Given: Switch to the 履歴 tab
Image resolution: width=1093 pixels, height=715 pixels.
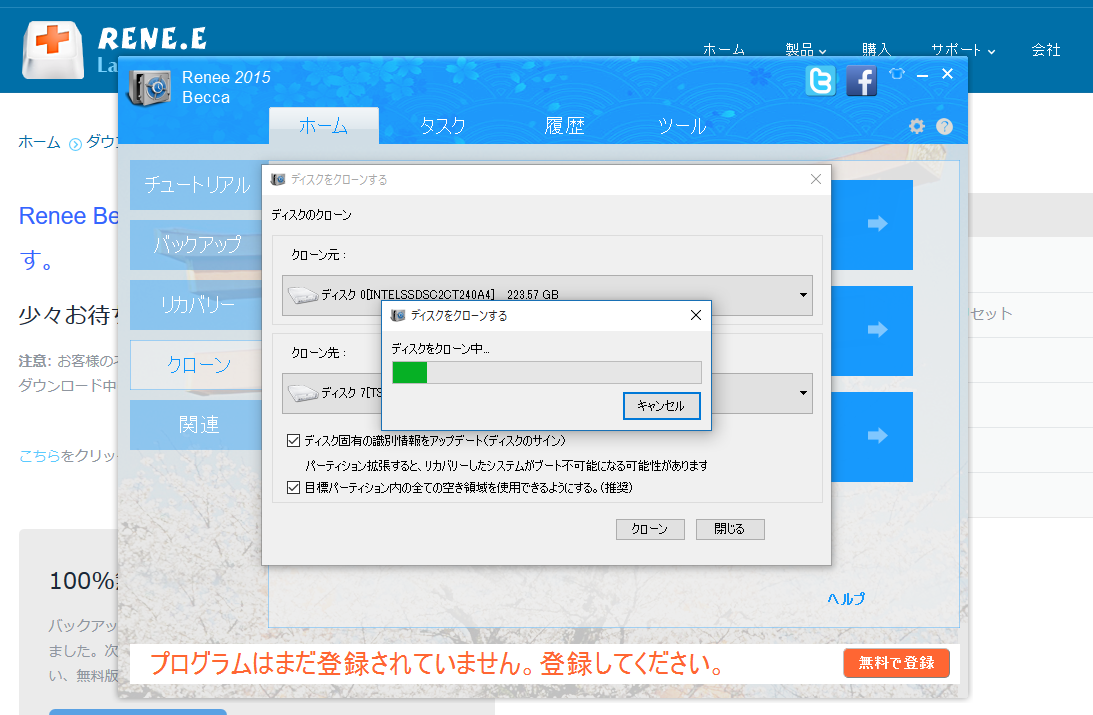Looking at the screenshot, I should point(564,125).
